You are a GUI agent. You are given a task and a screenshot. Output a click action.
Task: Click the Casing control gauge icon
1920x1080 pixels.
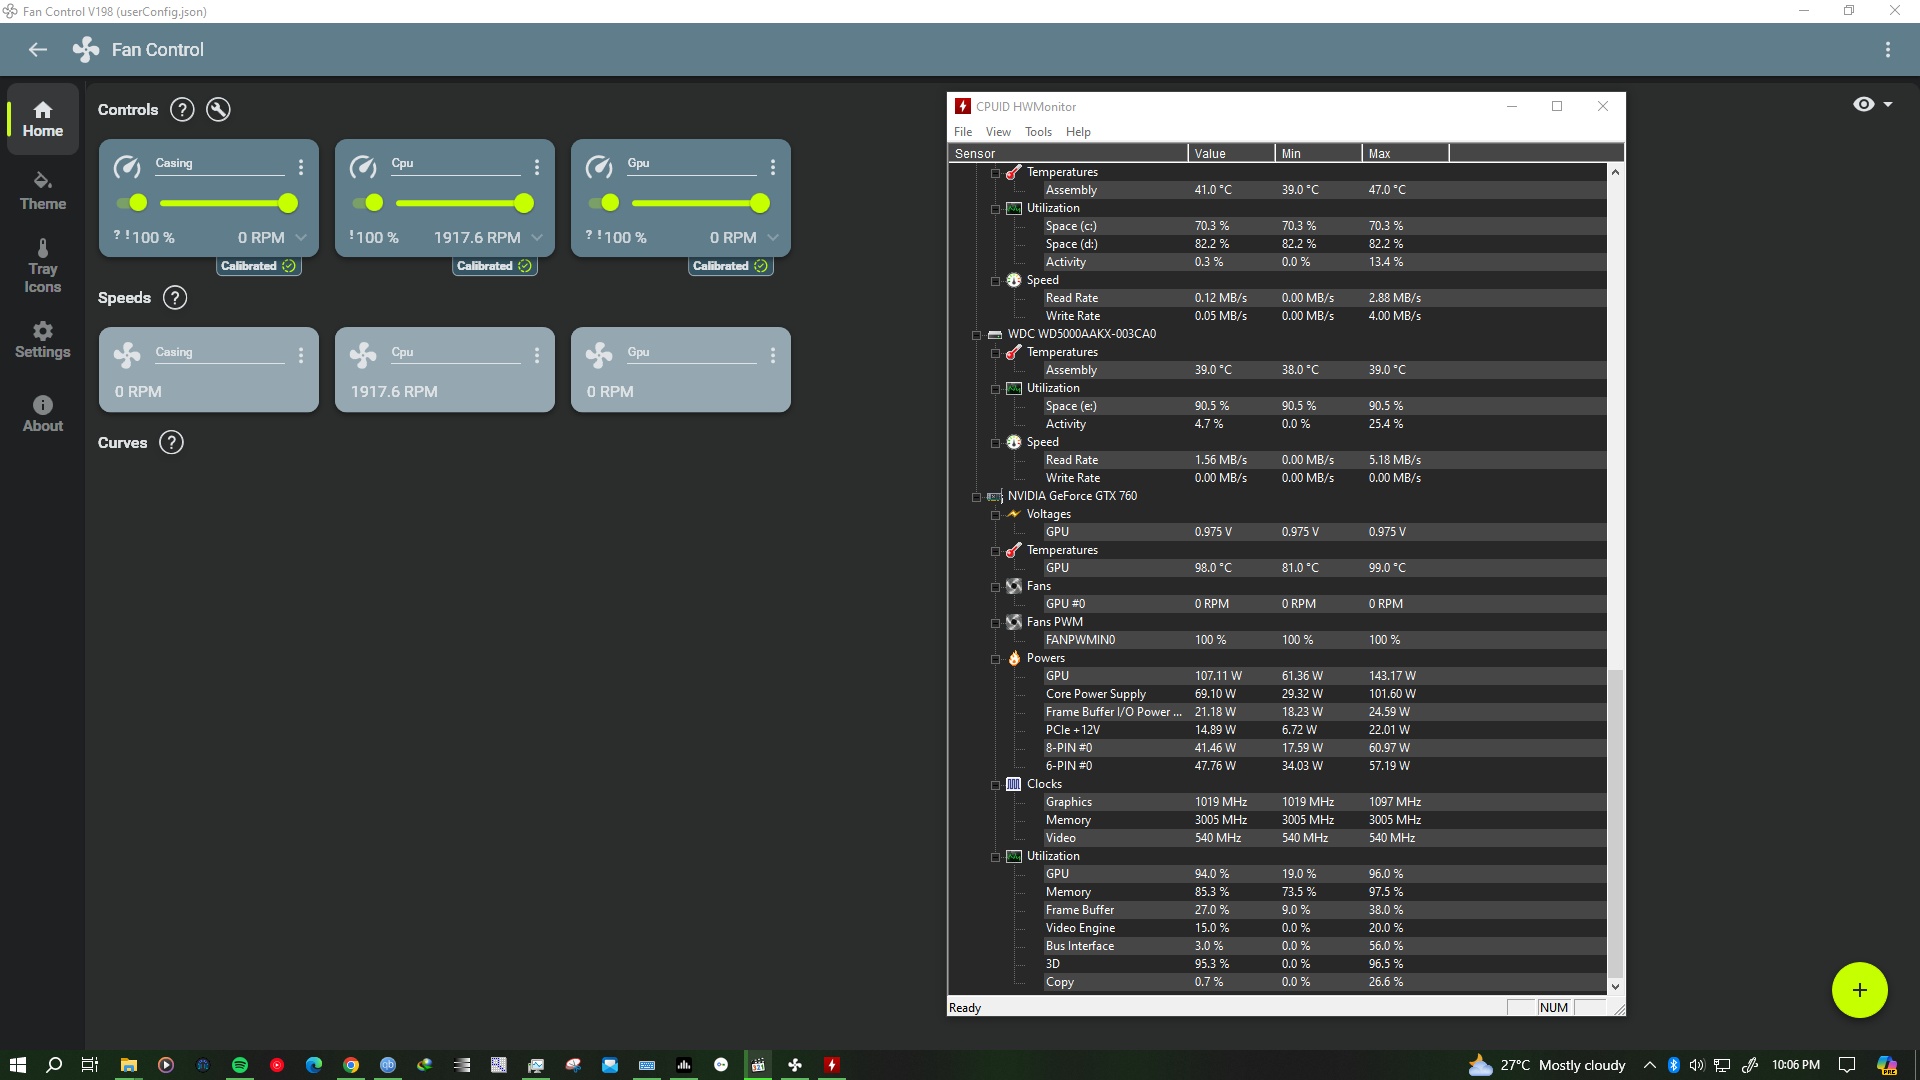point(127,167)
